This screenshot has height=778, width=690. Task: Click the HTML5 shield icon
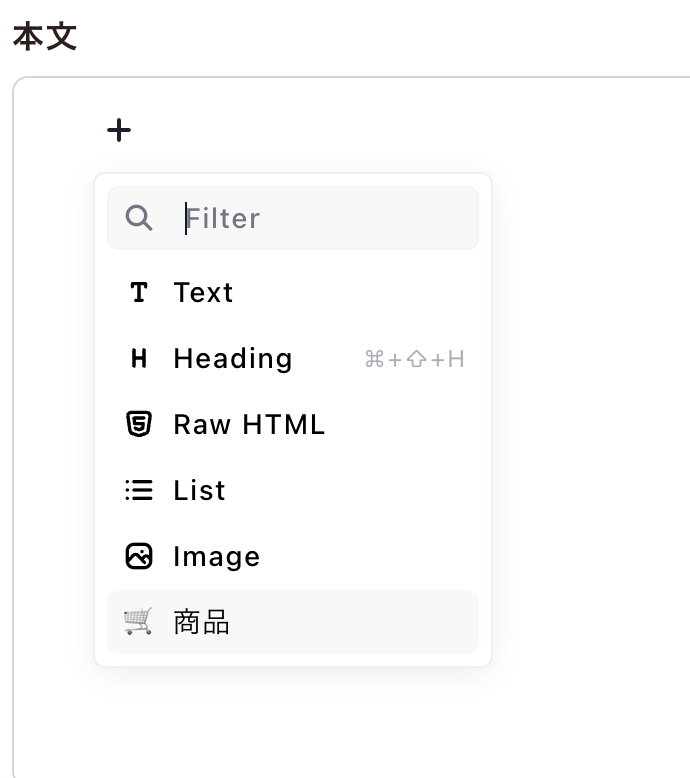(139, 424)
